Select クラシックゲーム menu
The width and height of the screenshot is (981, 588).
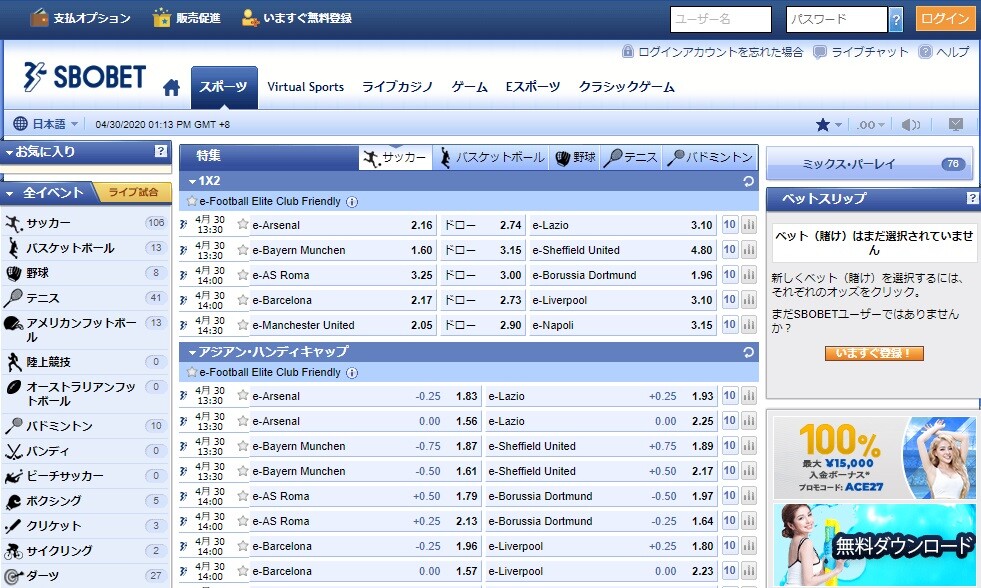[x=626, y=87]
